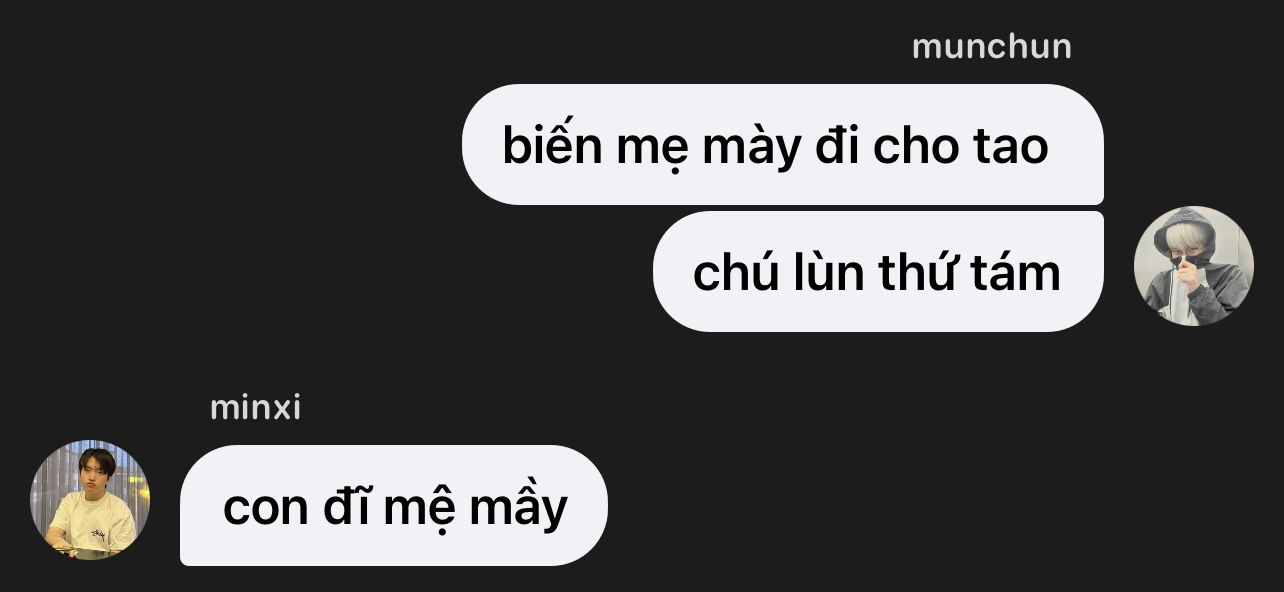Click the white t-shirt in minxi's photo
1284x592 pixels.
(90, 526)
